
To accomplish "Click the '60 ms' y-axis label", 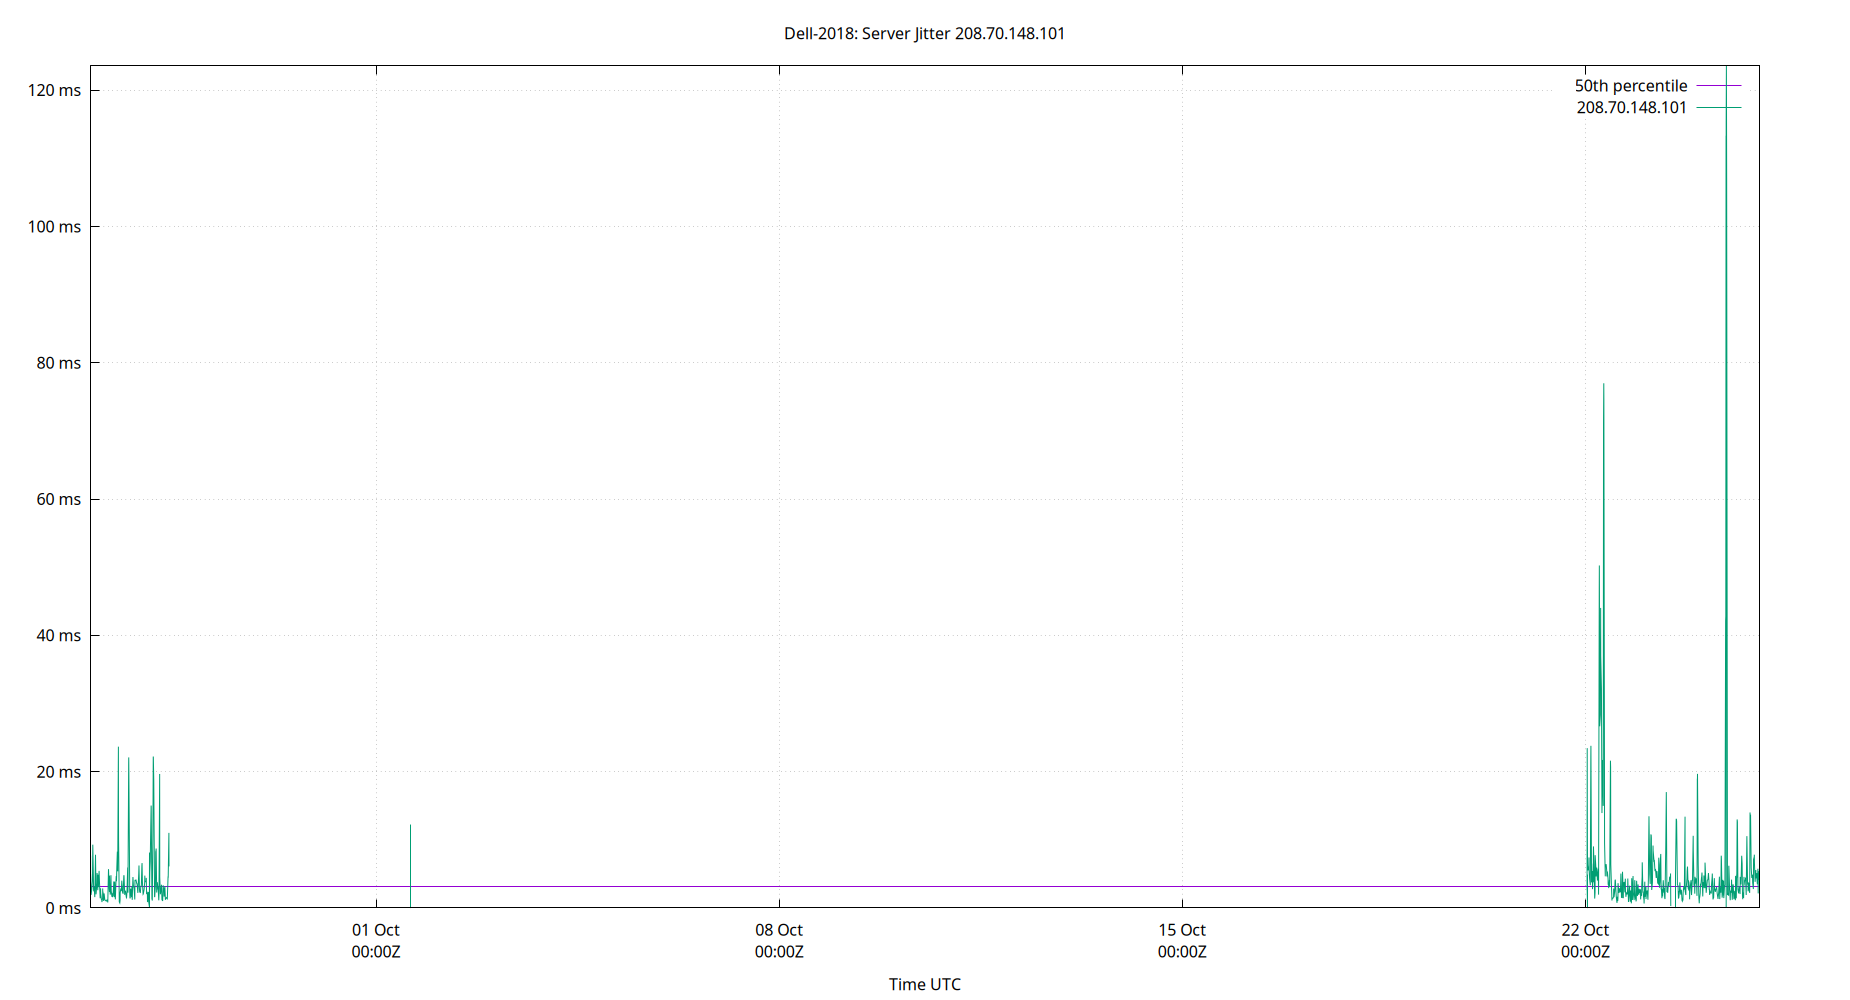I will coord(58,499).
